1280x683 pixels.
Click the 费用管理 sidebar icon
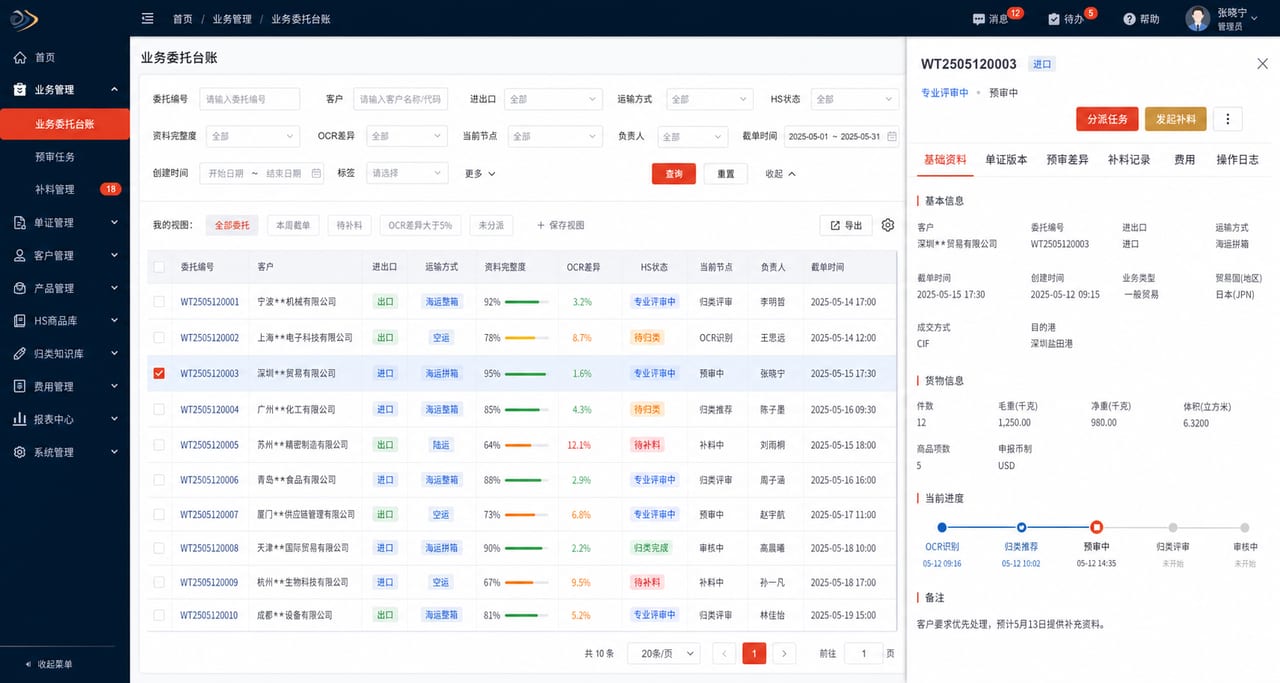(20, 386)
